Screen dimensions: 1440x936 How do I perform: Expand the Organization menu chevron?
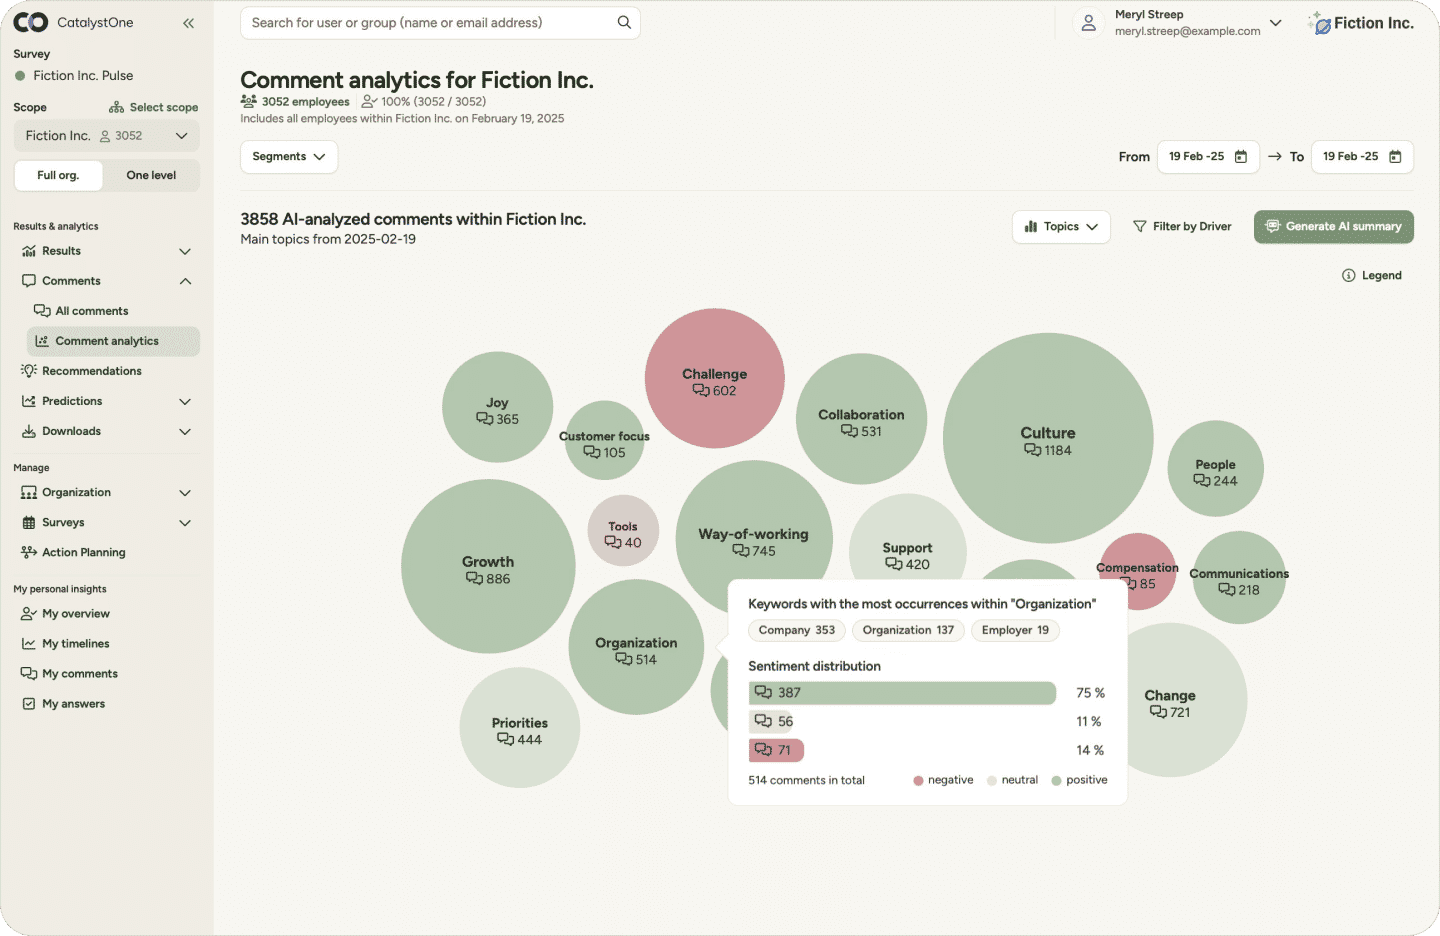coord(185,493)
